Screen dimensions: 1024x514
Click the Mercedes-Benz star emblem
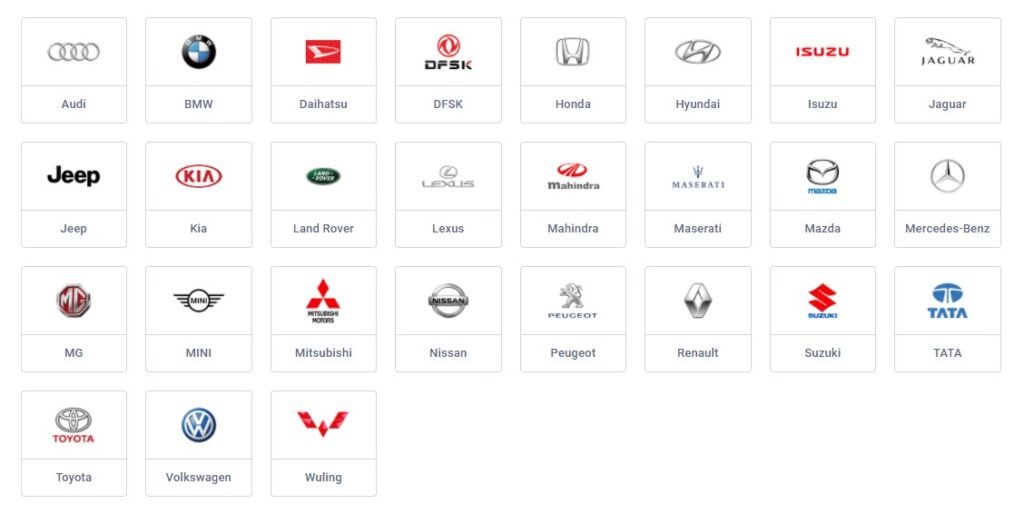tap(948, 176)
